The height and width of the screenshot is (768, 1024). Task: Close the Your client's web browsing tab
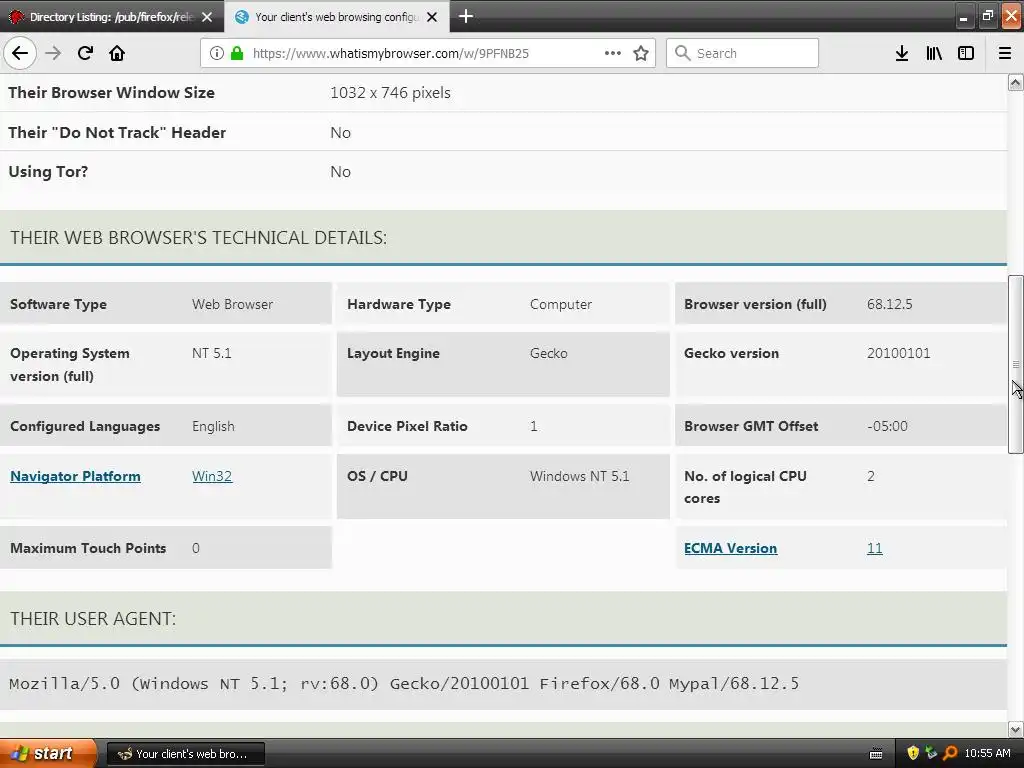[432, 17]
